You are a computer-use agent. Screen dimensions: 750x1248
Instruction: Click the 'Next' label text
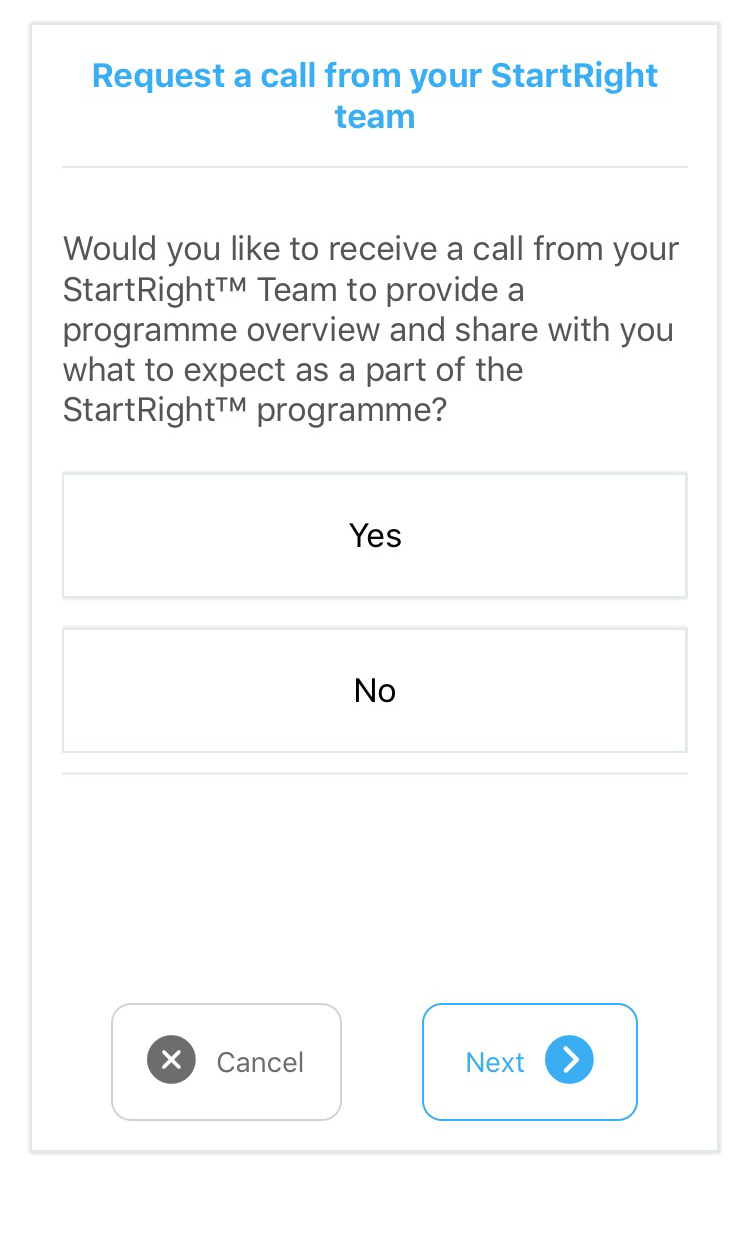tap(495, 1062)
